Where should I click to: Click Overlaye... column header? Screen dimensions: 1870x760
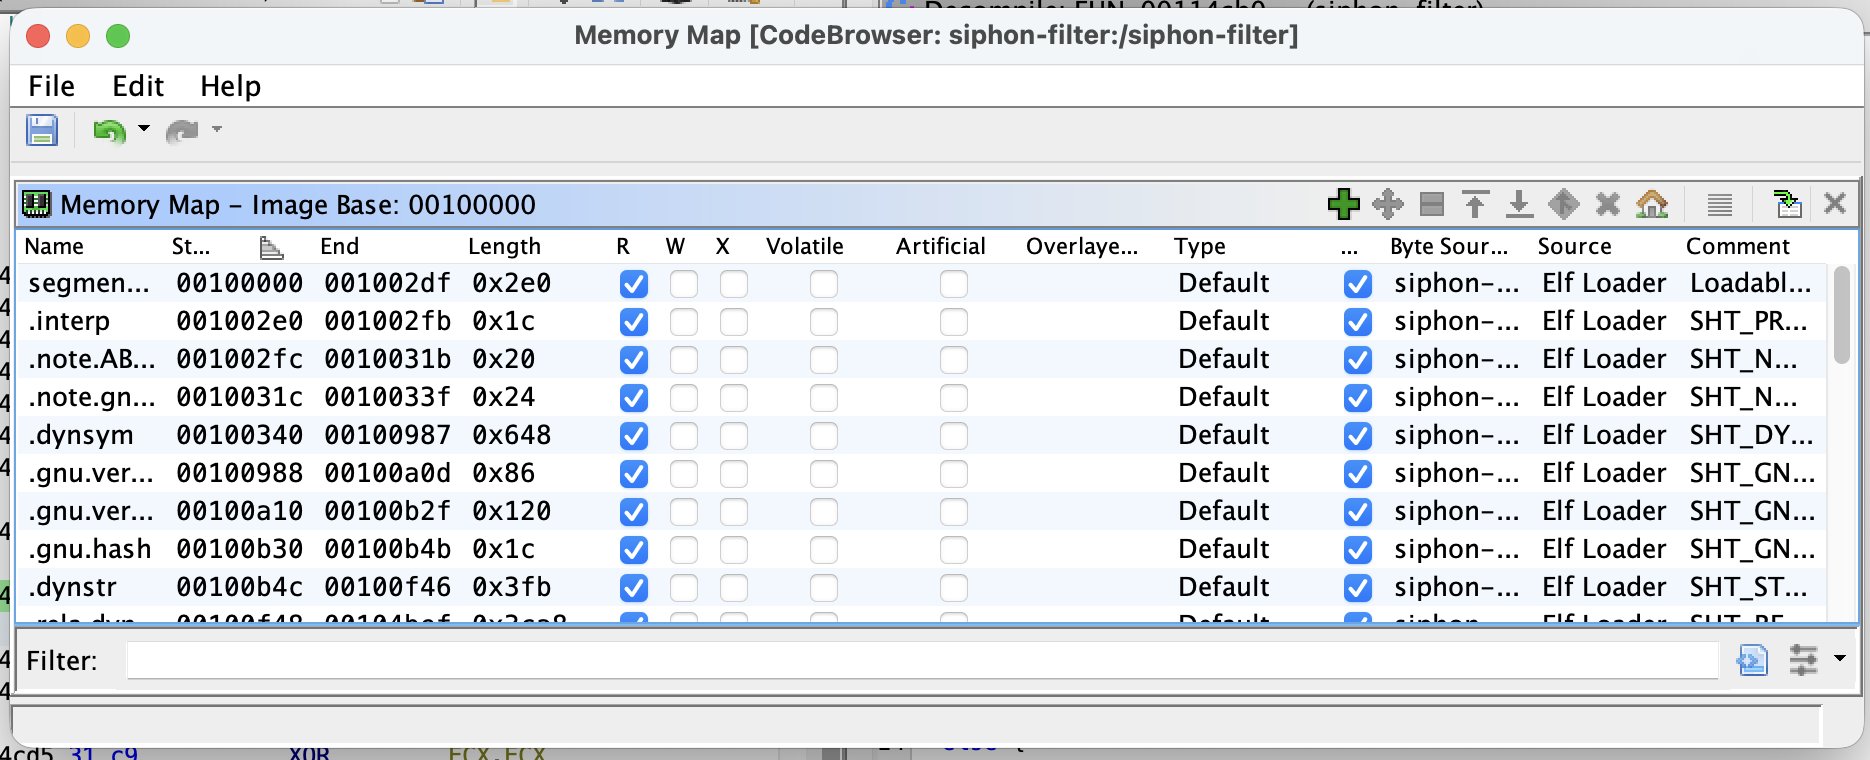click(1082, 247)
